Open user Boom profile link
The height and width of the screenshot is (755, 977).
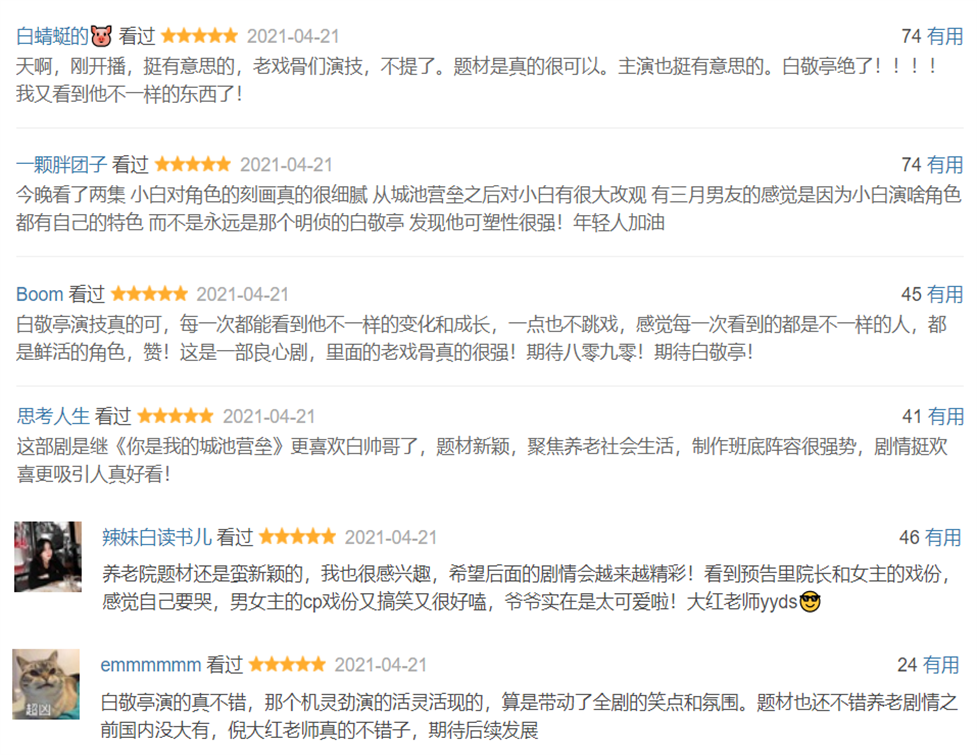click(x=39, y=294)
